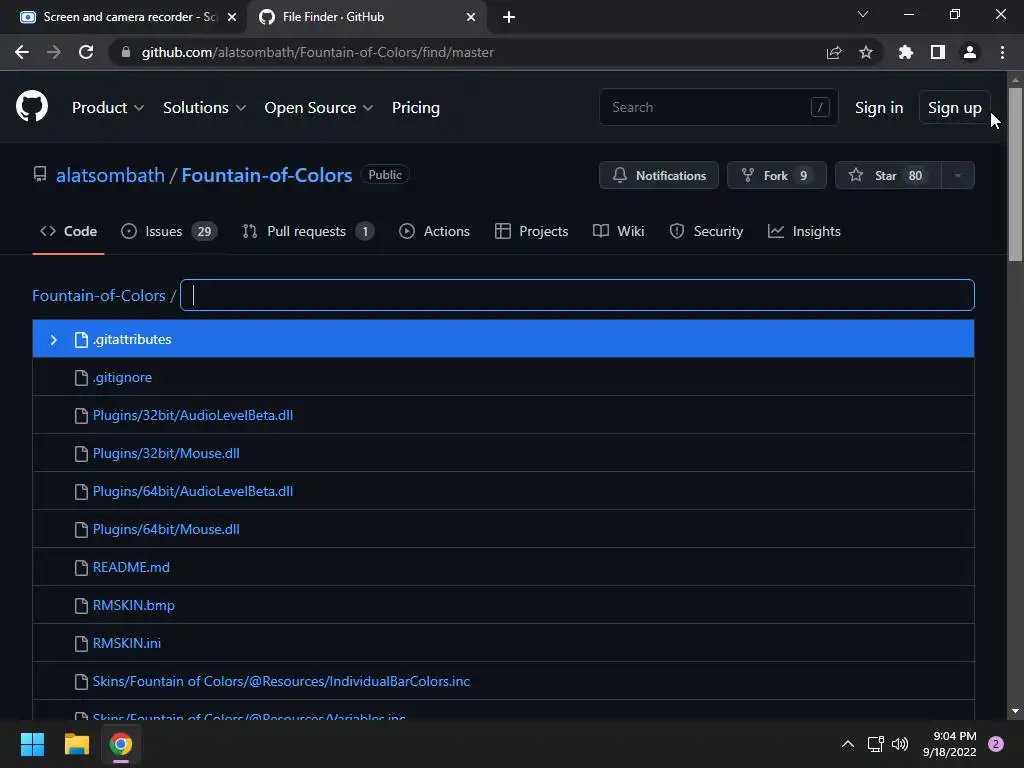This screenshot has height=768, width=1024.
Task: Bookmark page with the star icon
Action: (x=866, y=52)
